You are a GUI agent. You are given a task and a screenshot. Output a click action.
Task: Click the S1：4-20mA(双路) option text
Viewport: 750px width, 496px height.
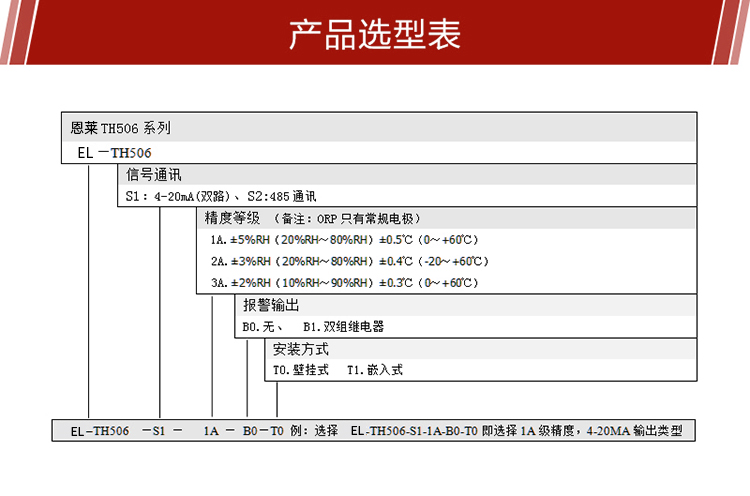[x=178, y=196]
